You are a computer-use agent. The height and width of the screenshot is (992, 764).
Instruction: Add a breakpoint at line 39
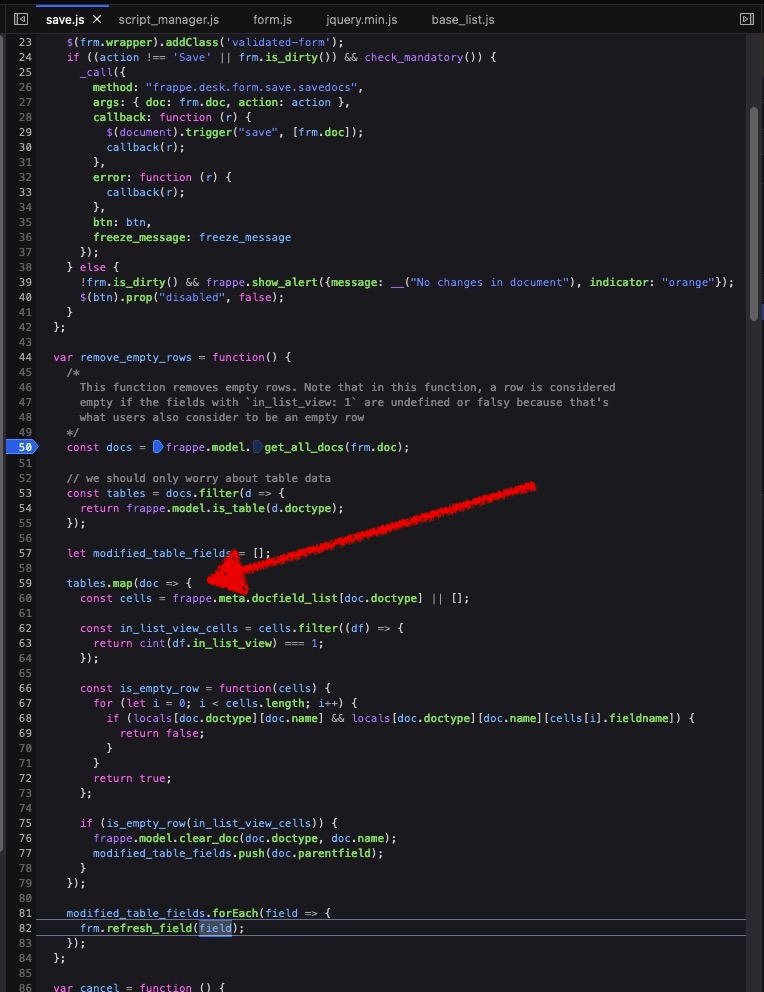(x=25, y=282)
